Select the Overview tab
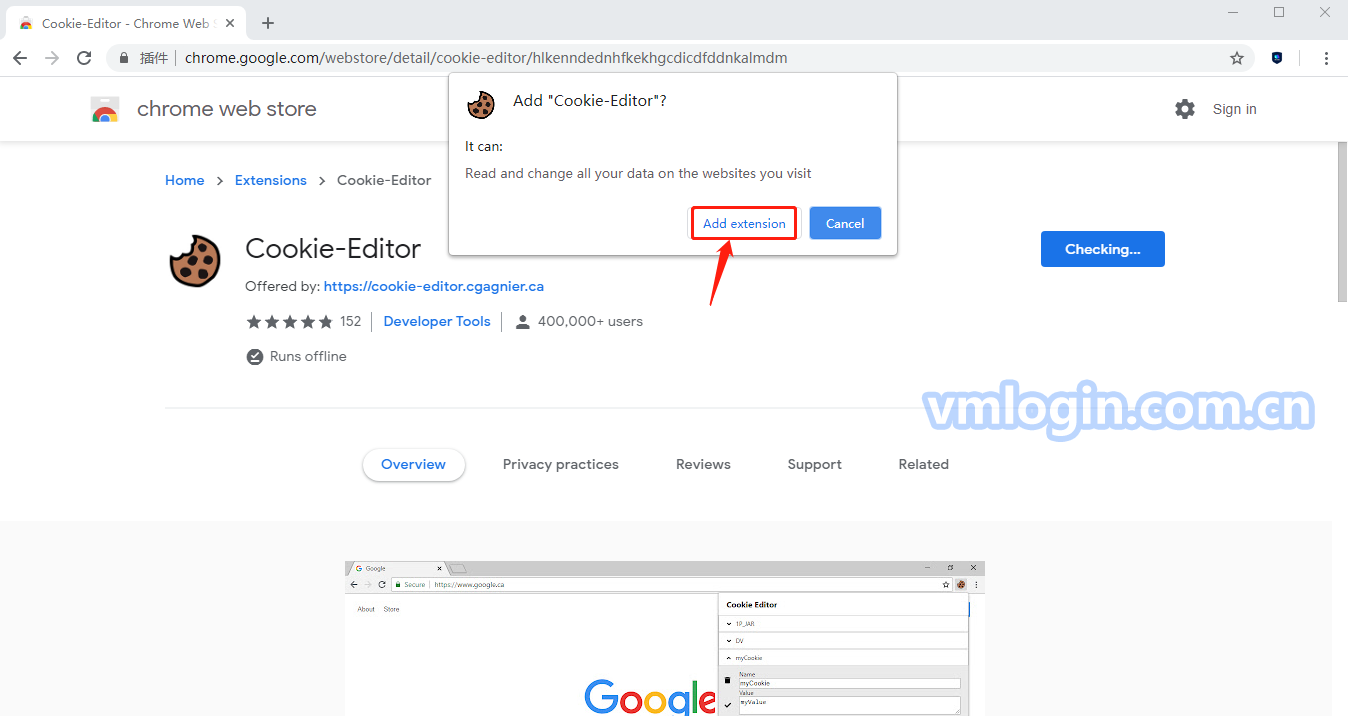The width and height of the screenshot is (1348, 716). tap(413, 464)
